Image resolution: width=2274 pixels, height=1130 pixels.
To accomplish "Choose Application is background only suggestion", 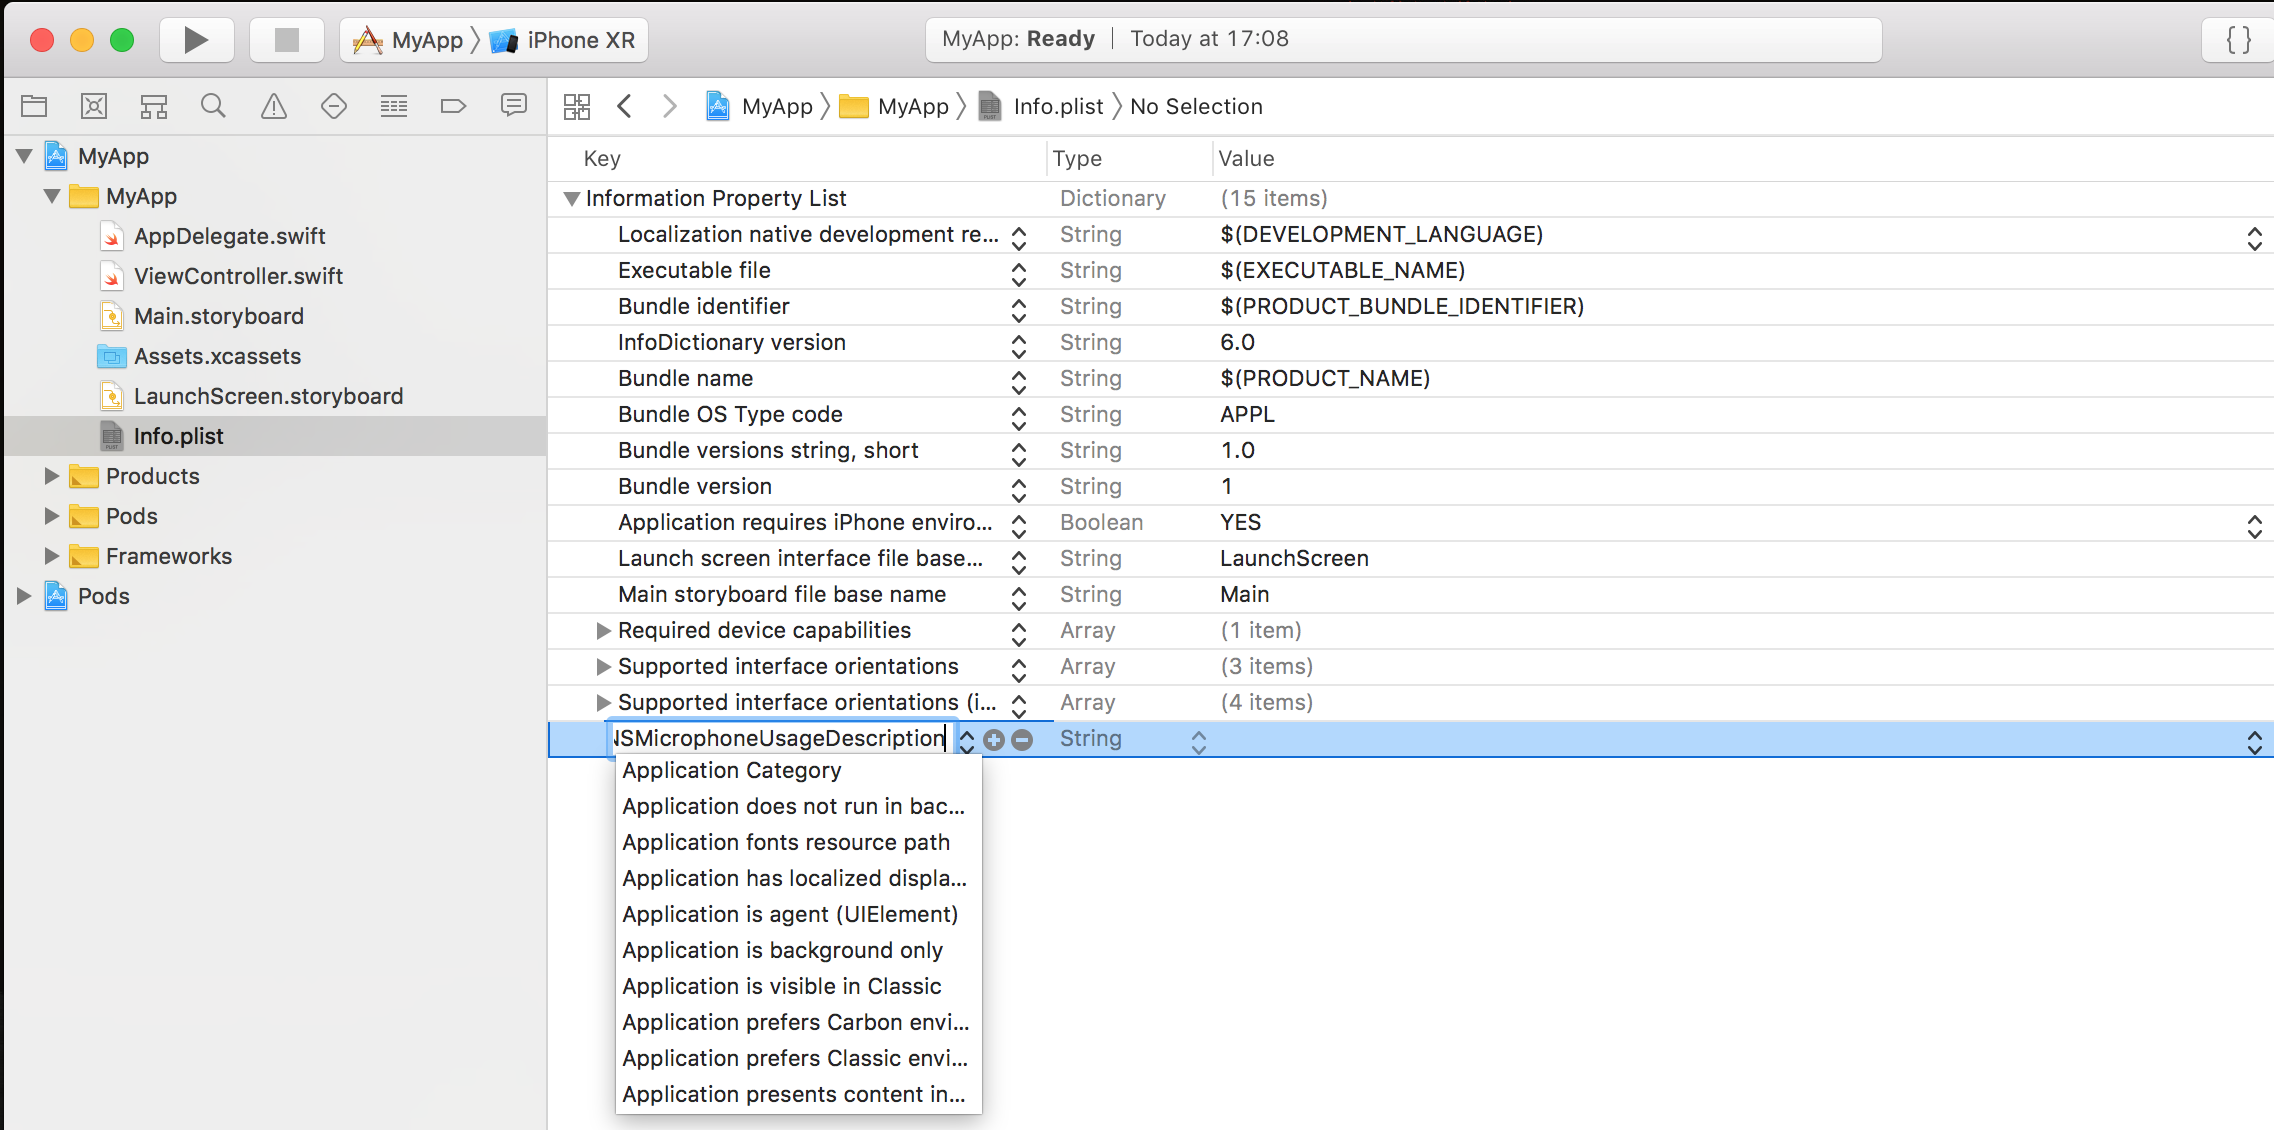I will [798, 950].
